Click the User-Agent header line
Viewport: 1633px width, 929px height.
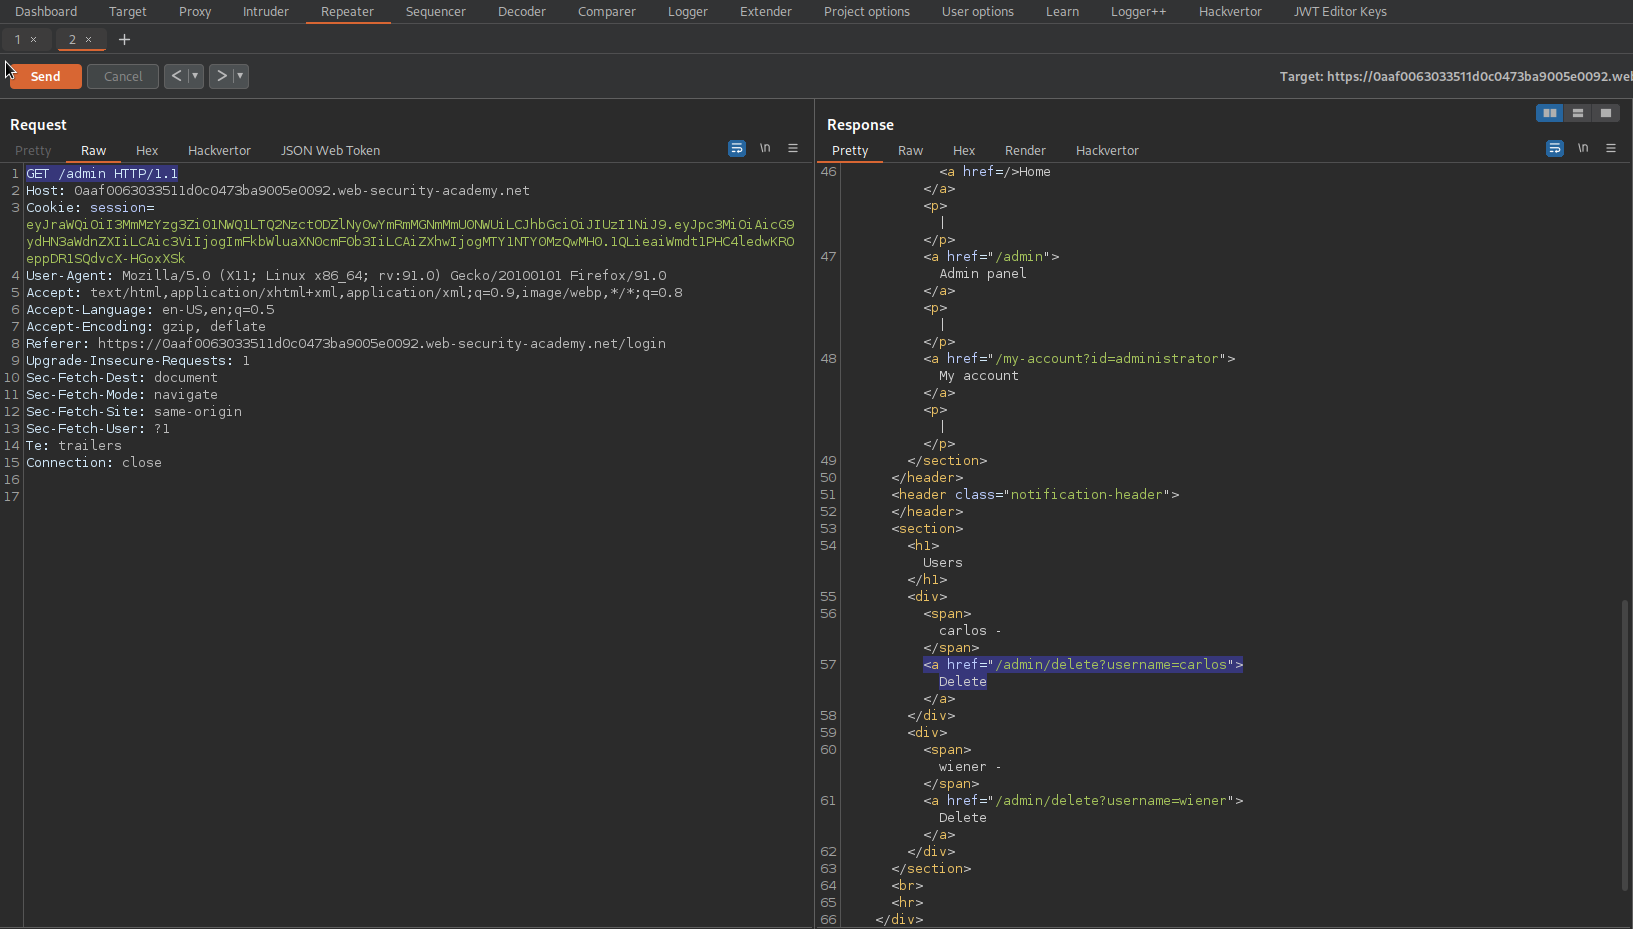click(346, 276)
